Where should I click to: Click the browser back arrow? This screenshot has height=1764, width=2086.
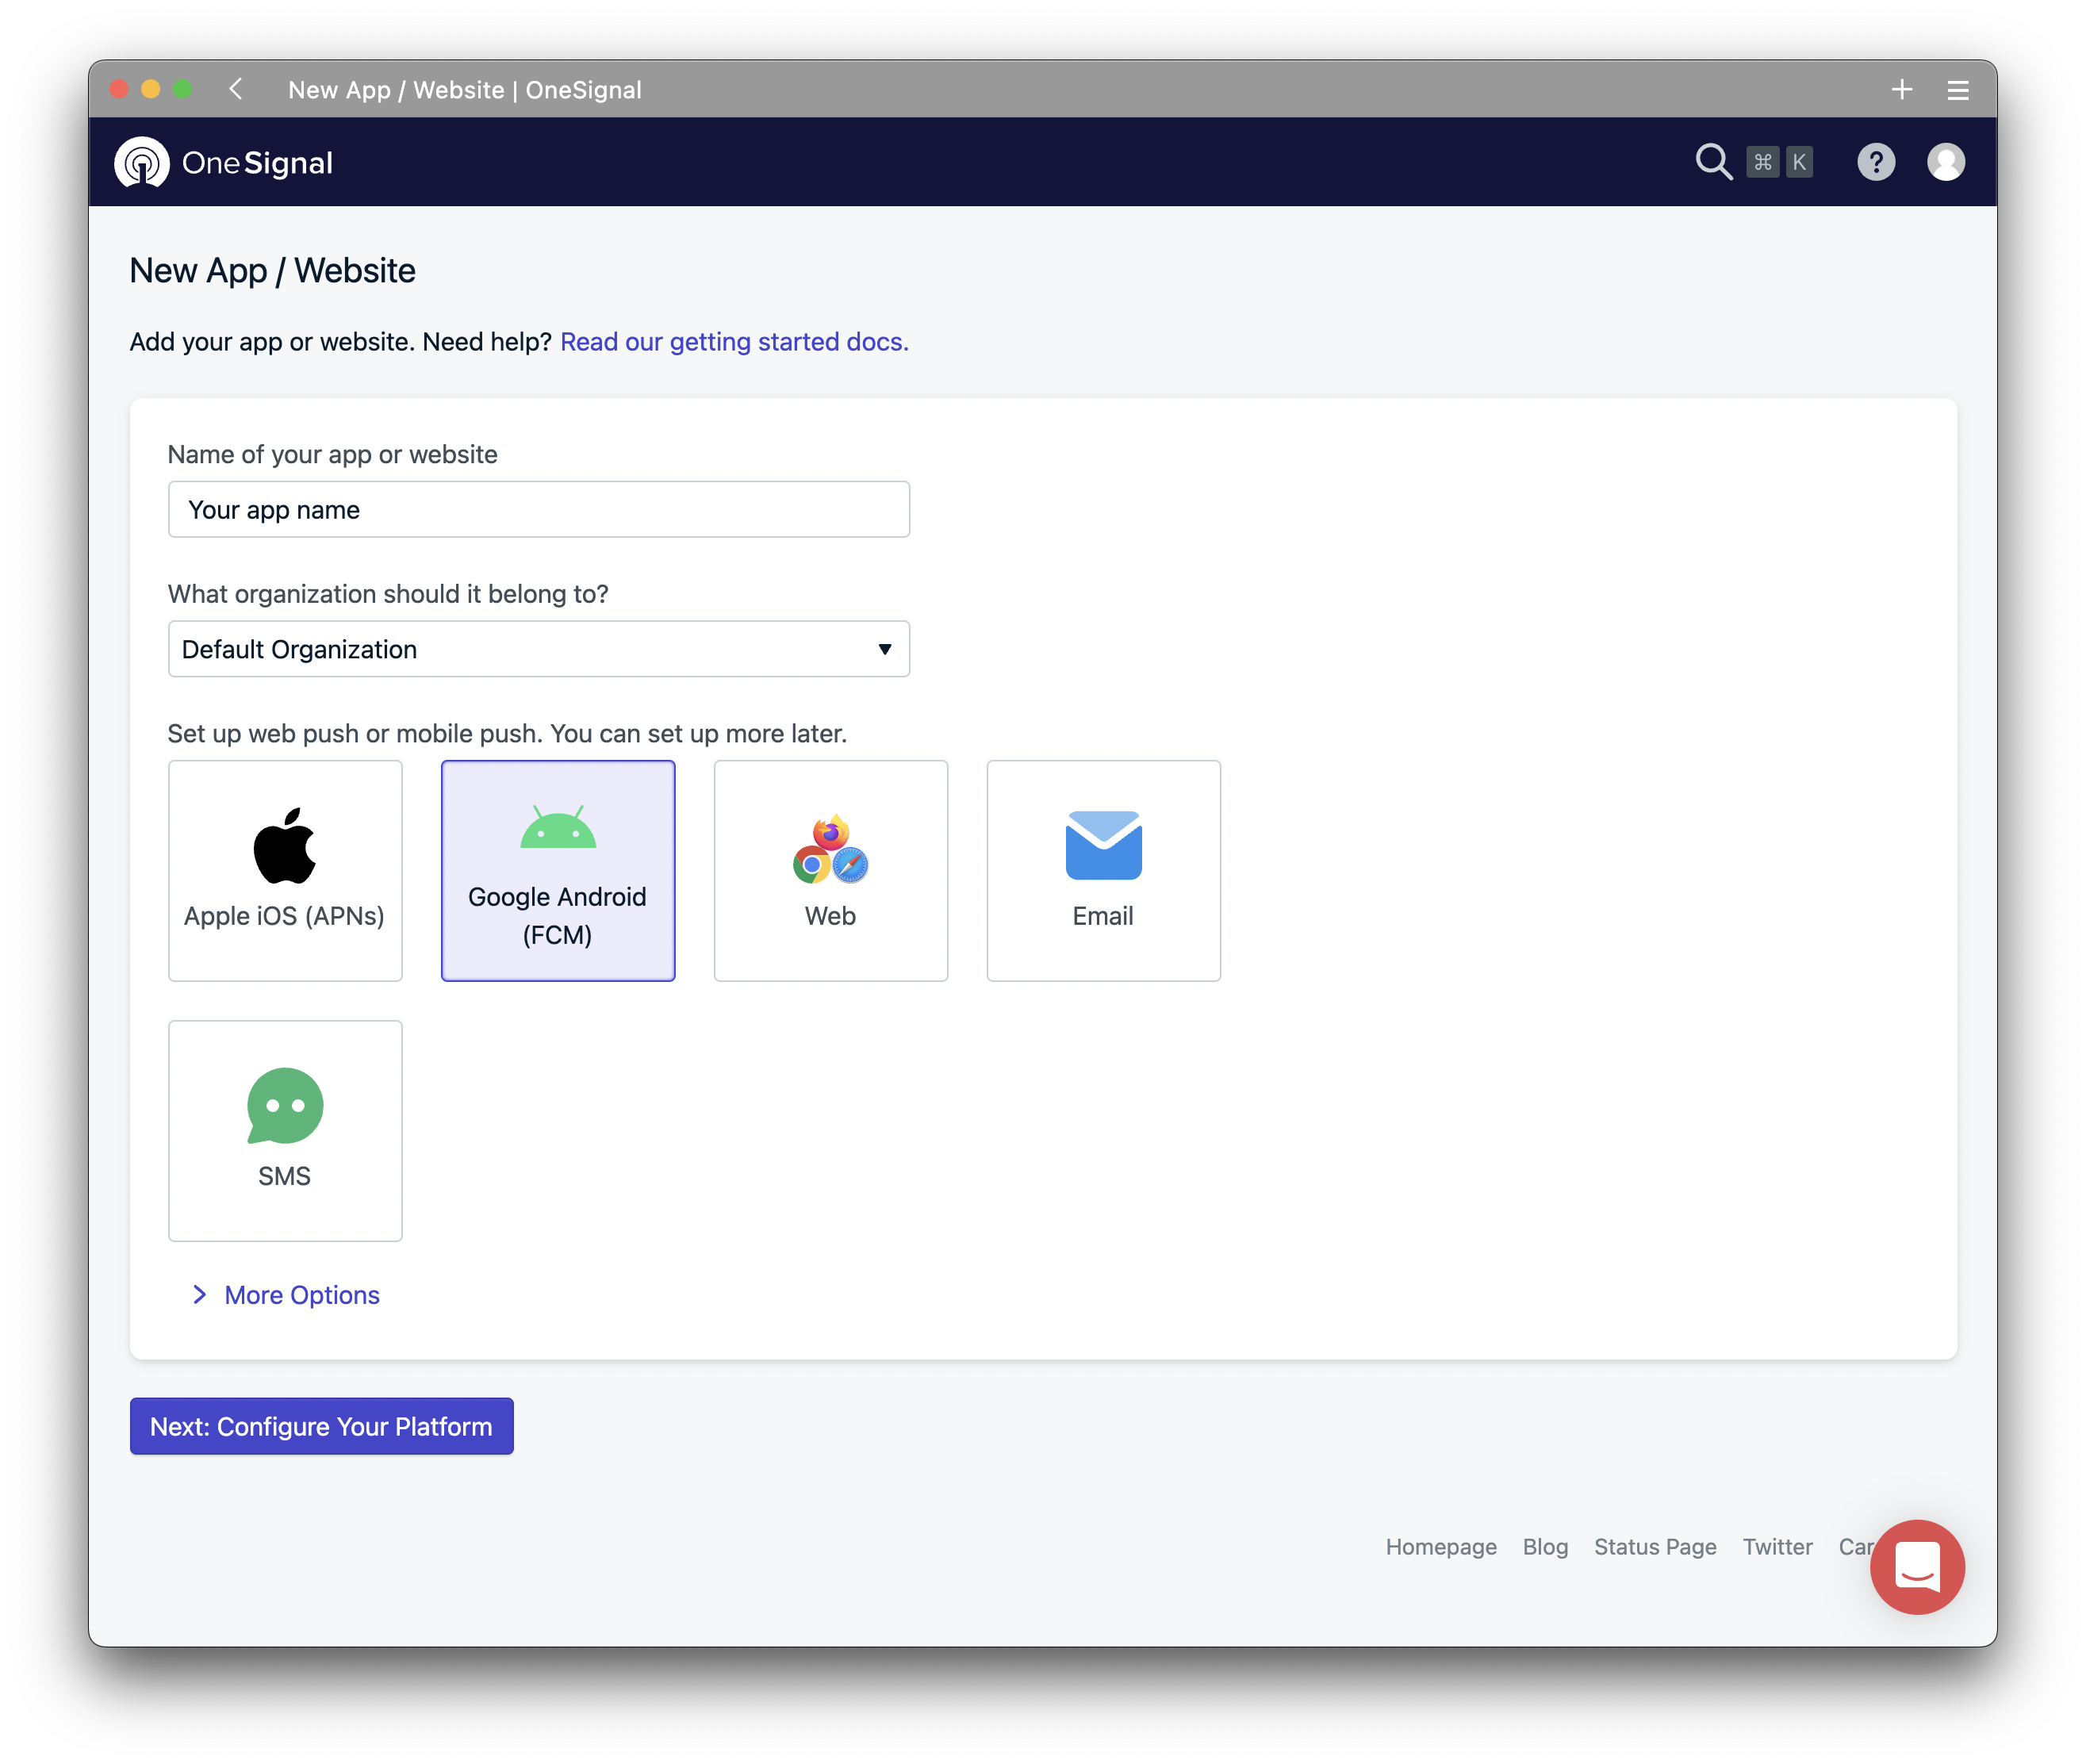click(x=236, y=90)
